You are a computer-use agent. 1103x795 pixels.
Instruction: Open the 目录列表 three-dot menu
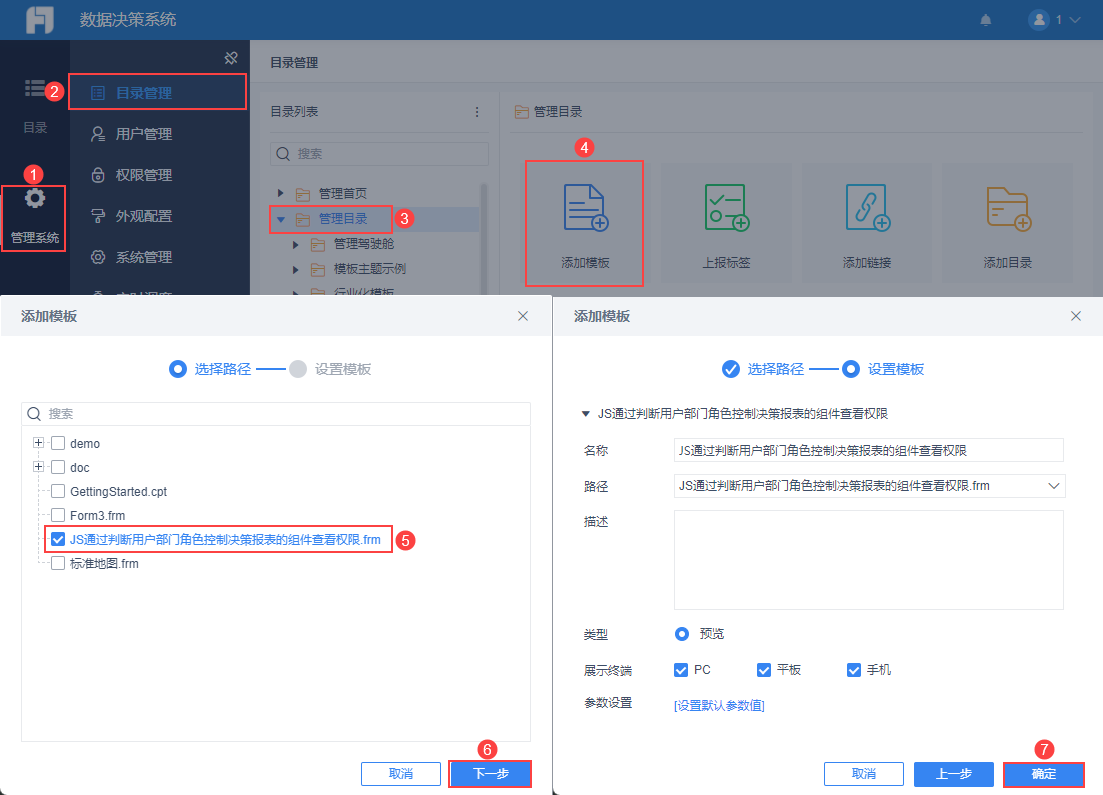(477, 112)
